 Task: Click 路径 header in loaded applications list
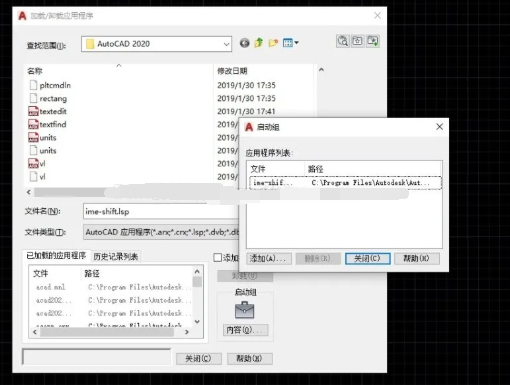click(92, 274)
